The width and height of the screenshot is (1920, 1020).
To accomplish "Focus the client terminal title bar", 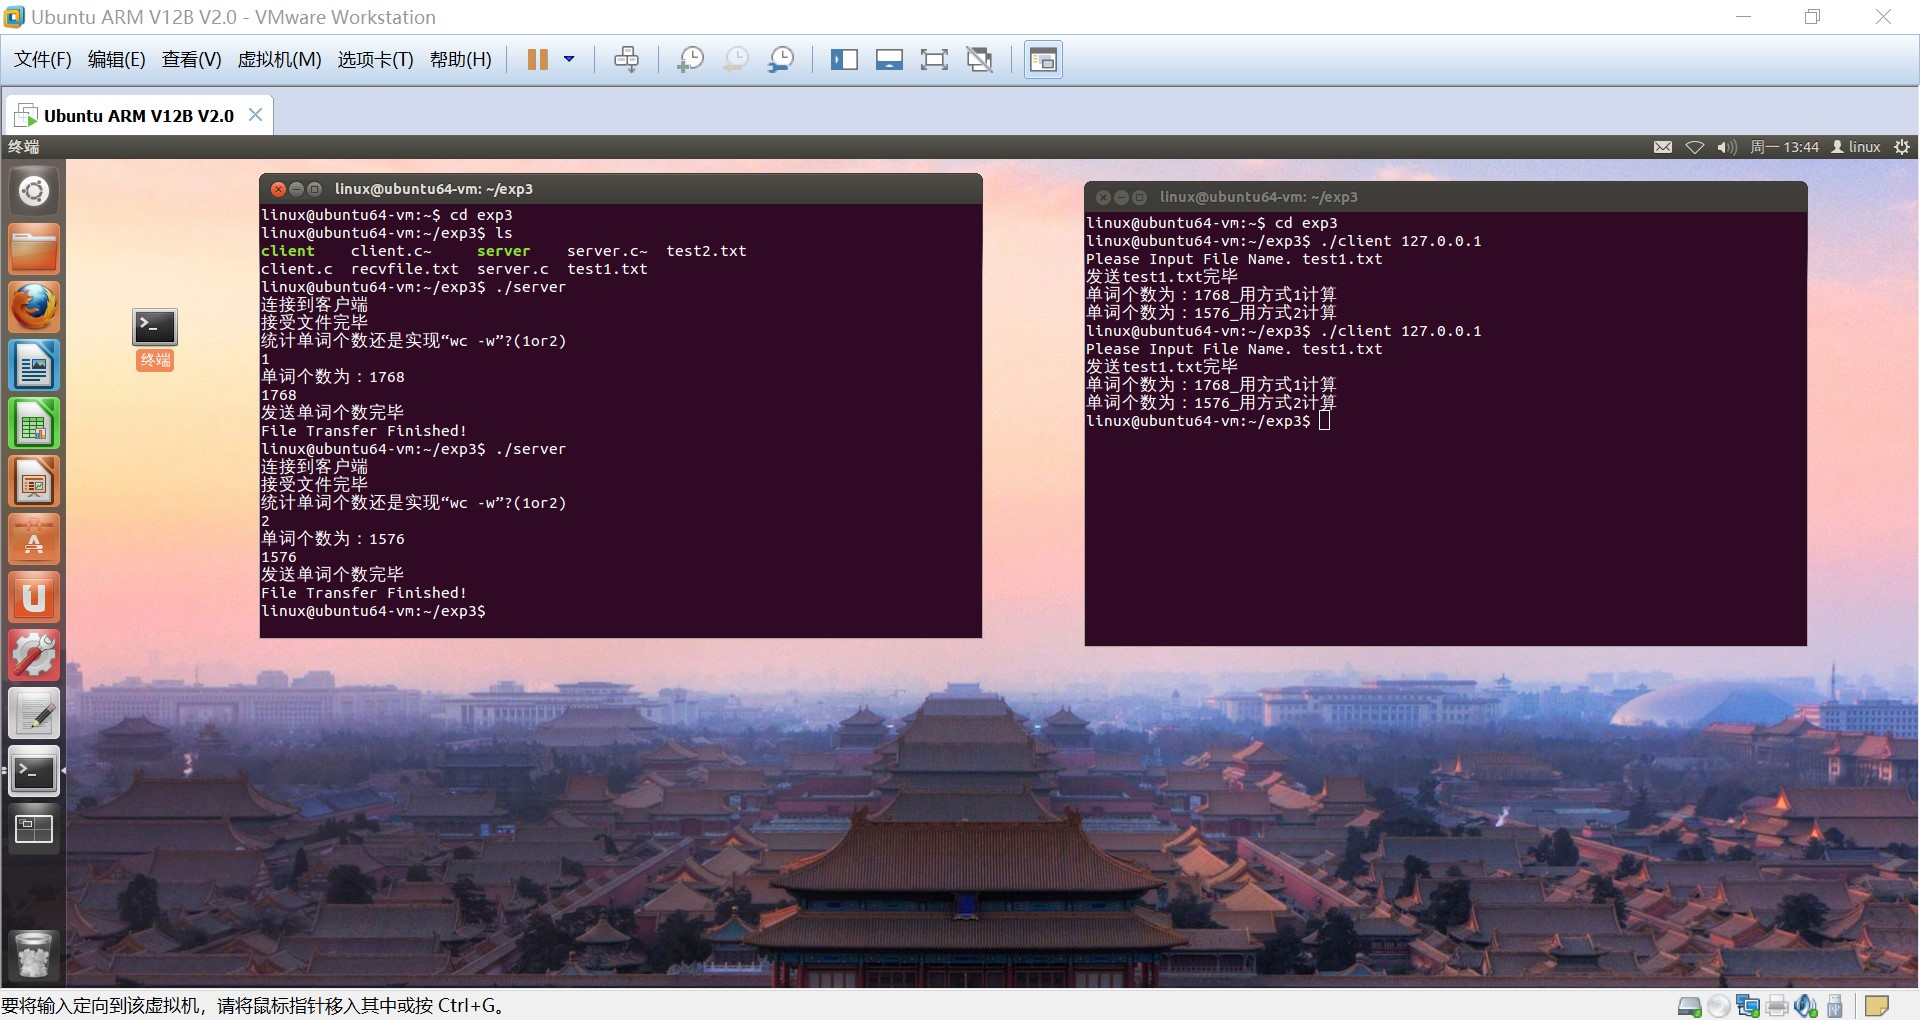I will [x=1445, y=197].
